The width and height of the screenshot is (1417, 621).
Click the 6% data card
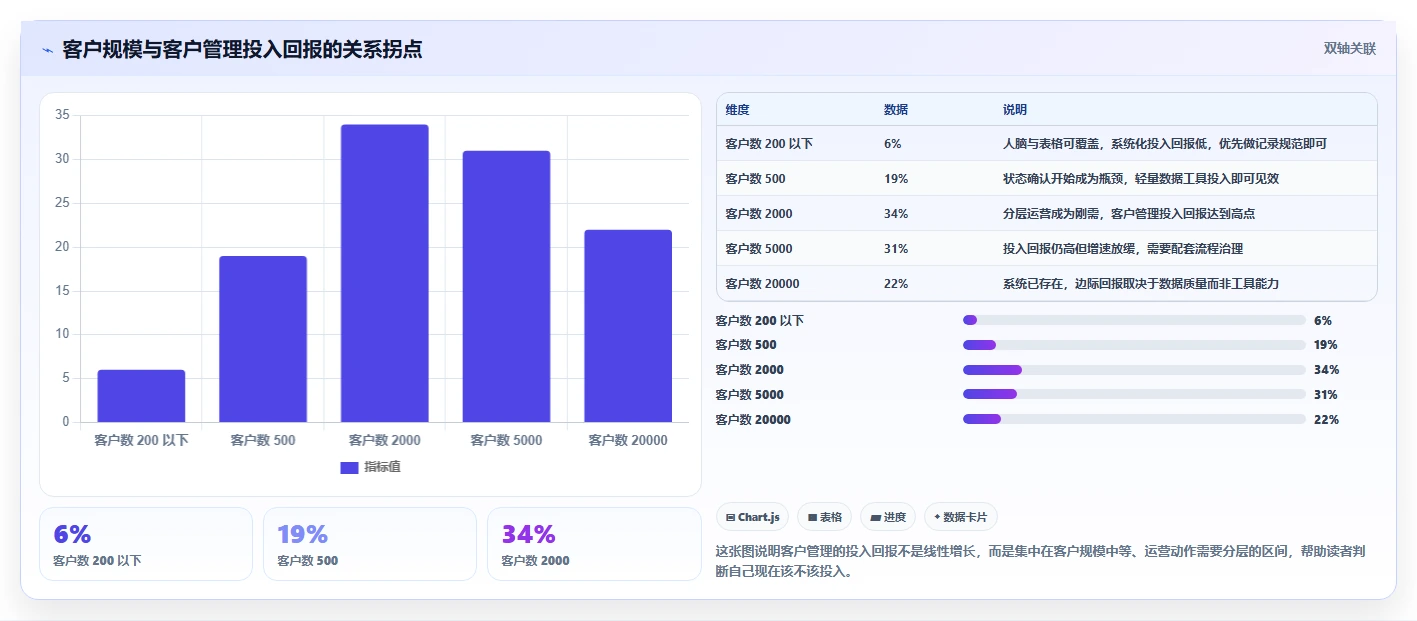click(x=146, y=544)
